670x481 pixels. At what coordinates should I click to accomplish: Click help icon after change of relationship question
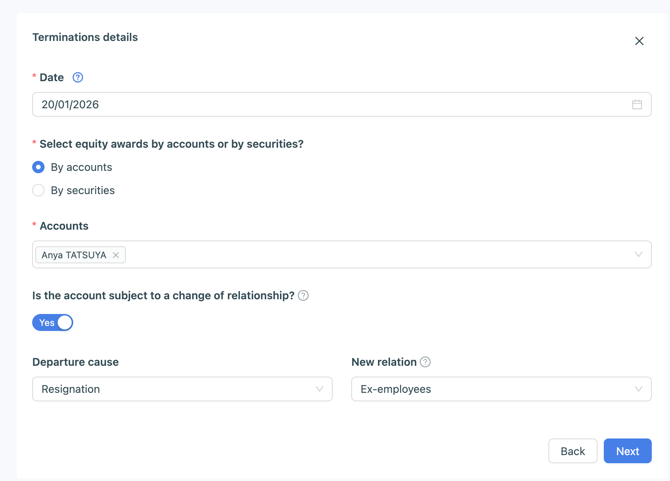pyautogui.click(x=303, y=296)
